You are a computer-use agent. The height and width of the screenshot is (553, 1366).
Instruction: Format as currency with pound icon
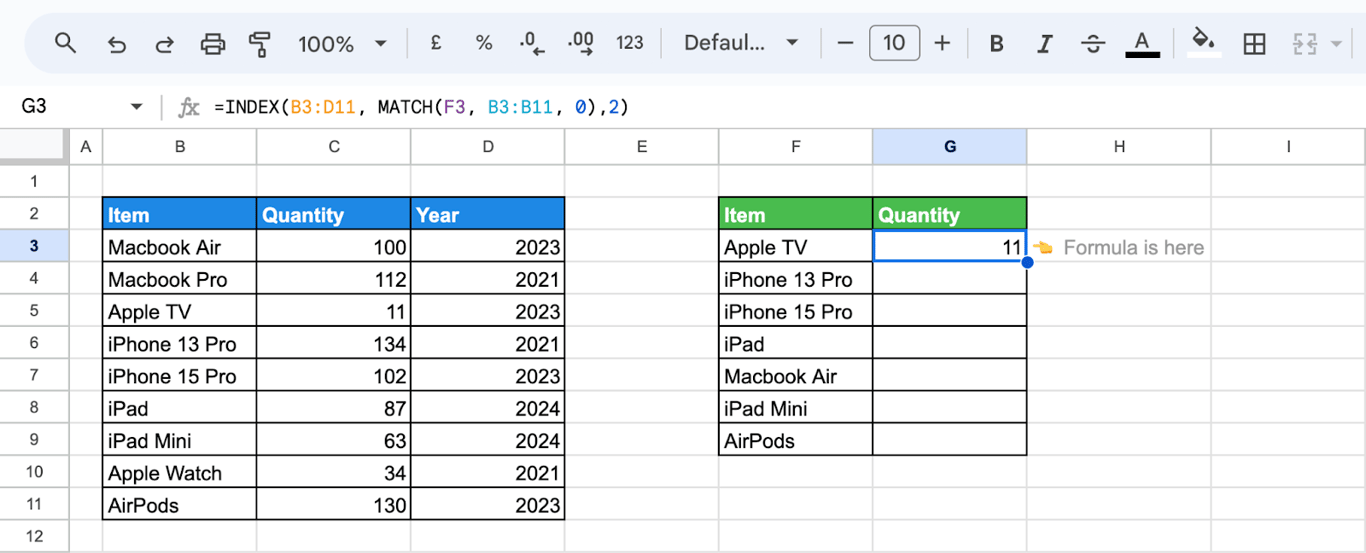coord(436,43)
